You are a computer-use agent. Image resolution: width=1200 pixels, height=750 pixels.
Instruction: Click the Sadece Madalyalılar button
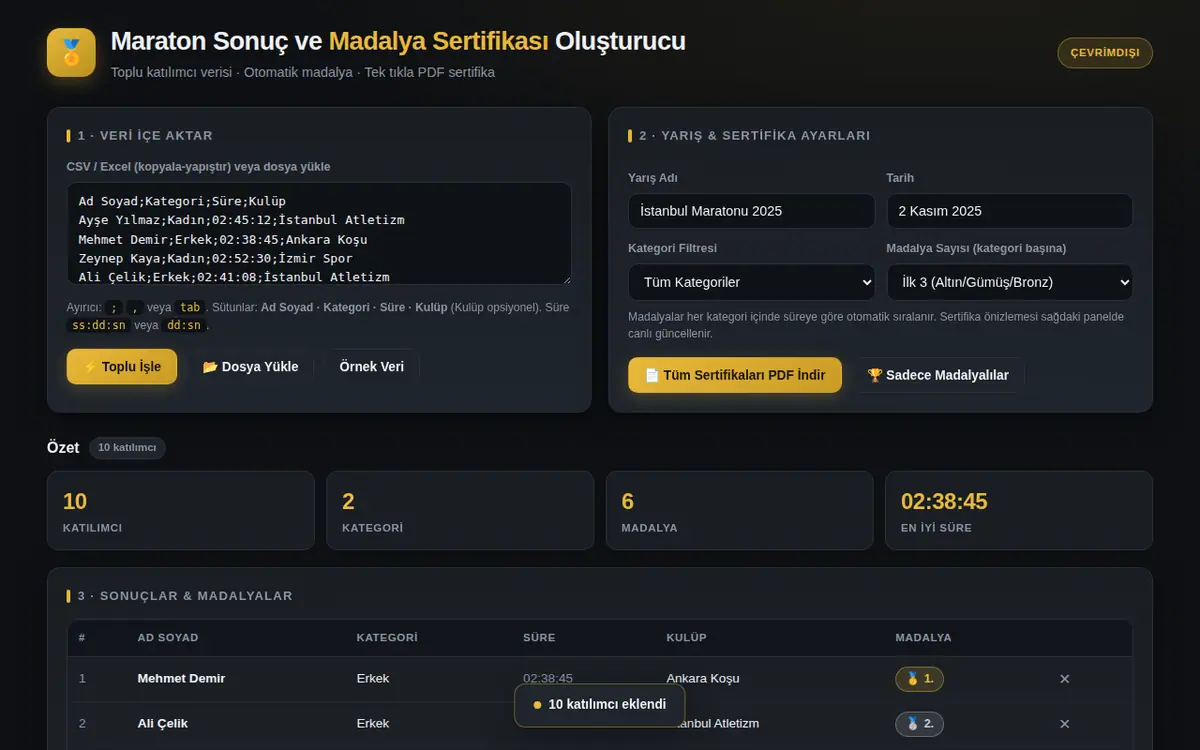tap(938, 375)
